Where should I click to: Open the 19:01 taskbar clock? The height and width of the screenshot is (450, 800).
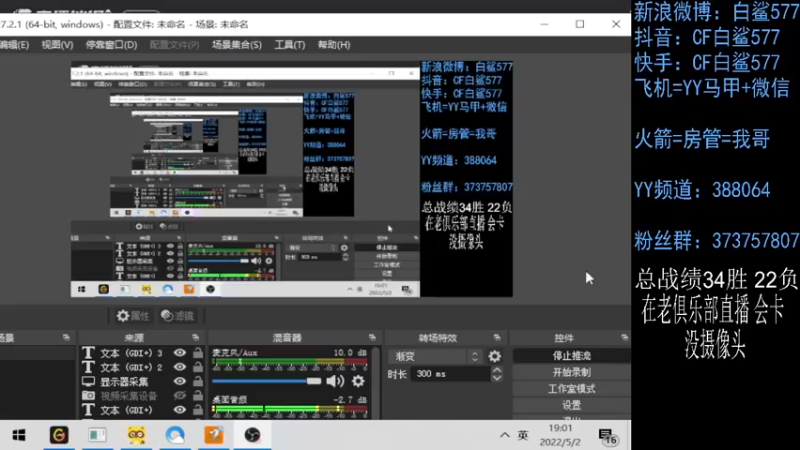coord(560,435)
